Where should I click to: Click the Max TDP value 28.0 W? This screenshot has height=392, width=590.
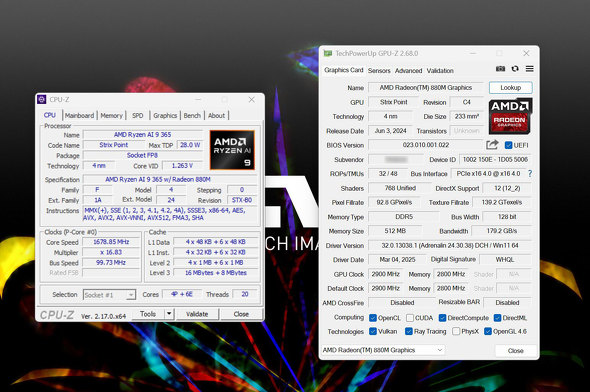click(190, 145)
